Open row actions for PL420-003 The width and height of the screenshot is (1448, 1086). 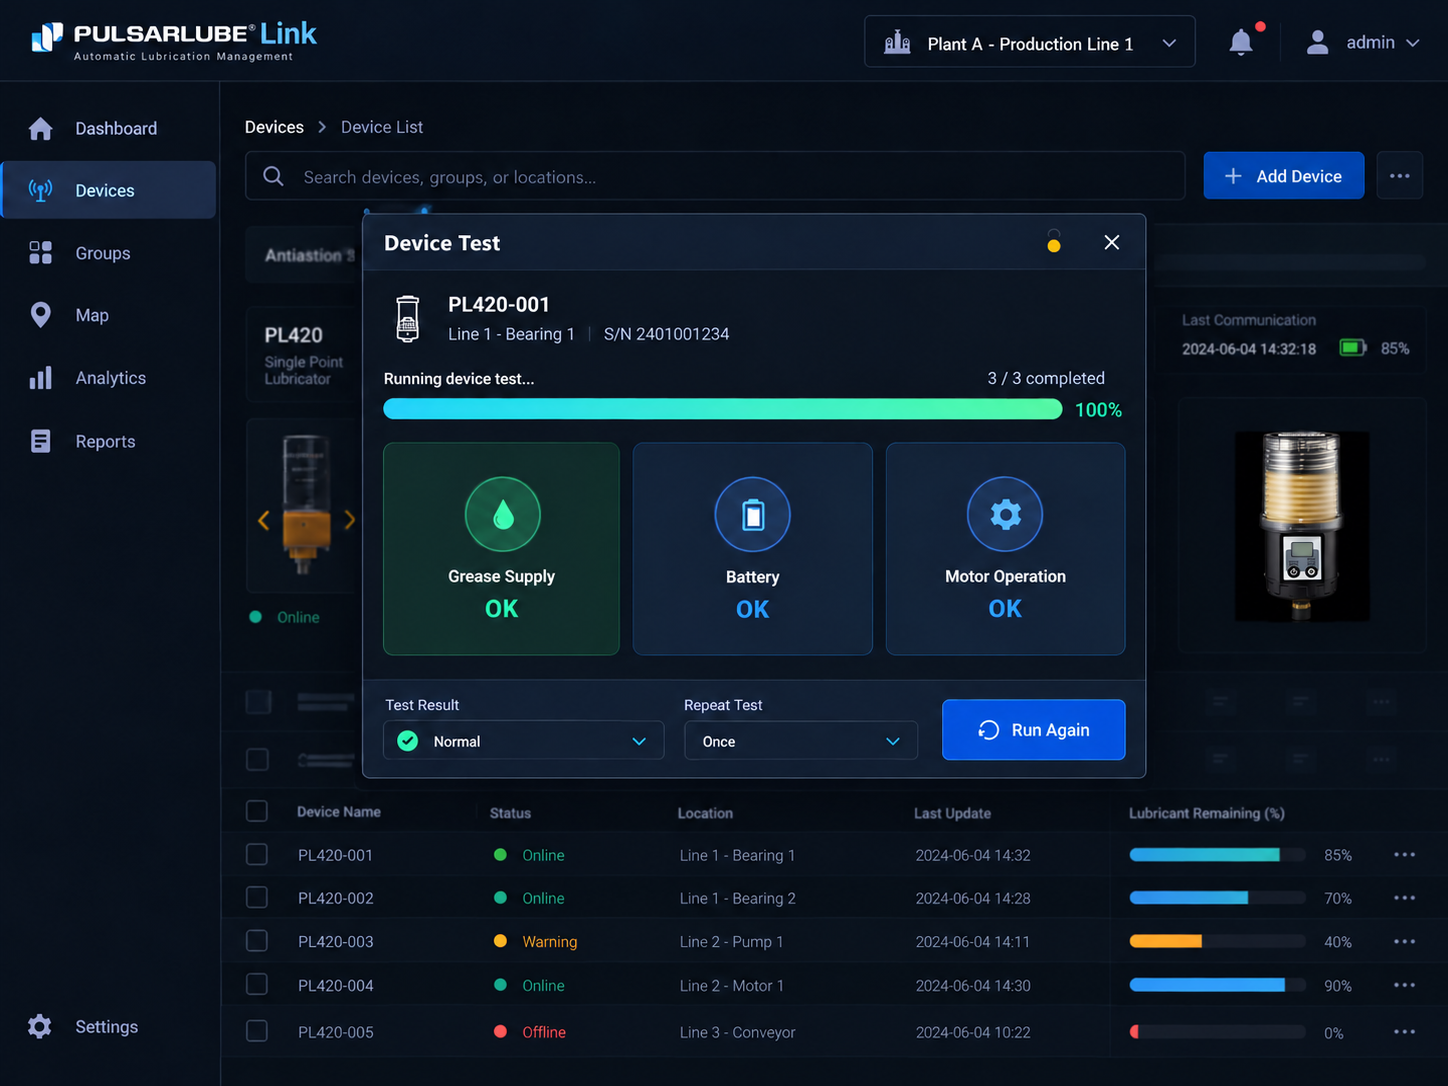pos(1404,942)
